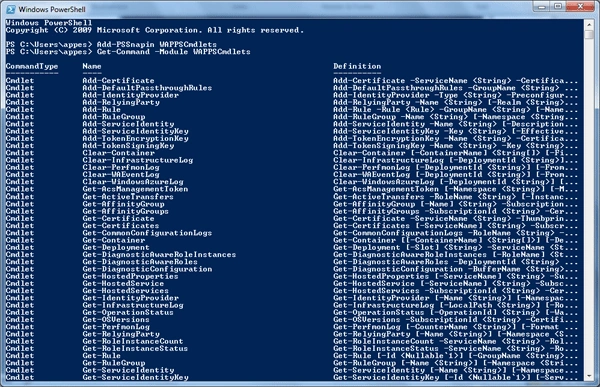This screenshot has height=387, width=600.
Task: Click Add-TokenEncryptionKey in the Name column
Action: [x=135, y=139]
